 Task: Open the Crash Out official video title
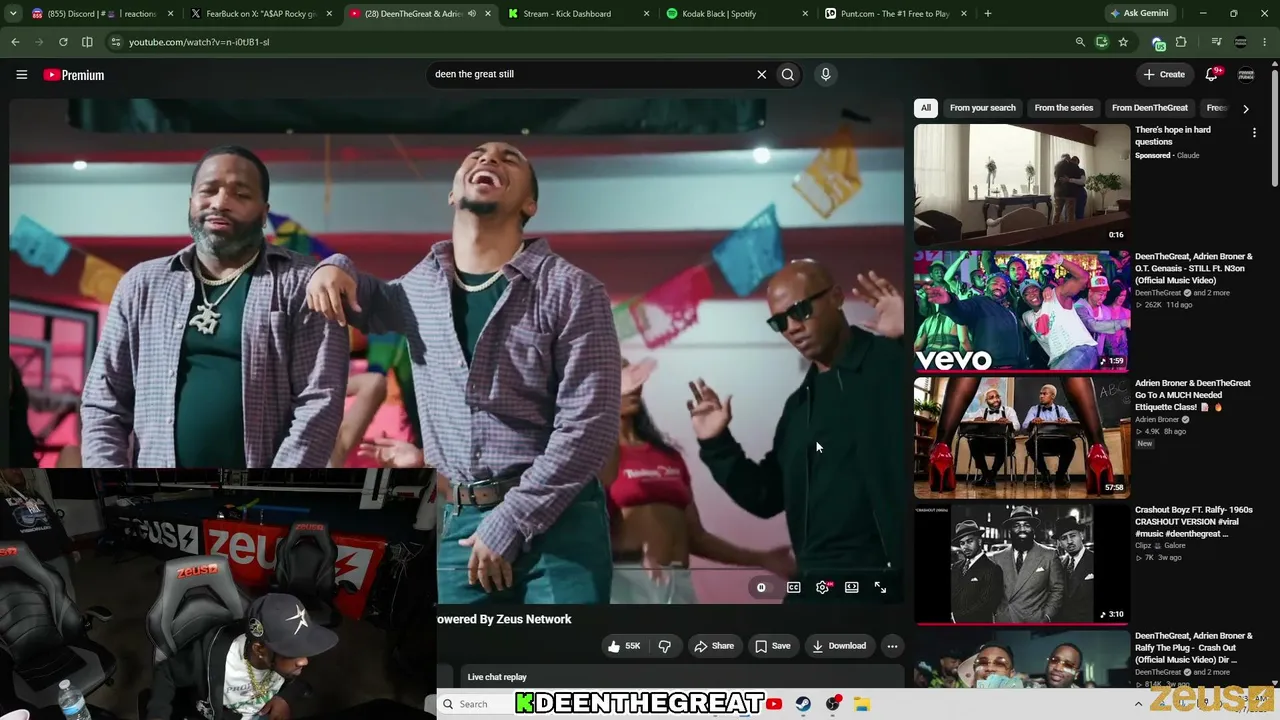(1194, 648)
